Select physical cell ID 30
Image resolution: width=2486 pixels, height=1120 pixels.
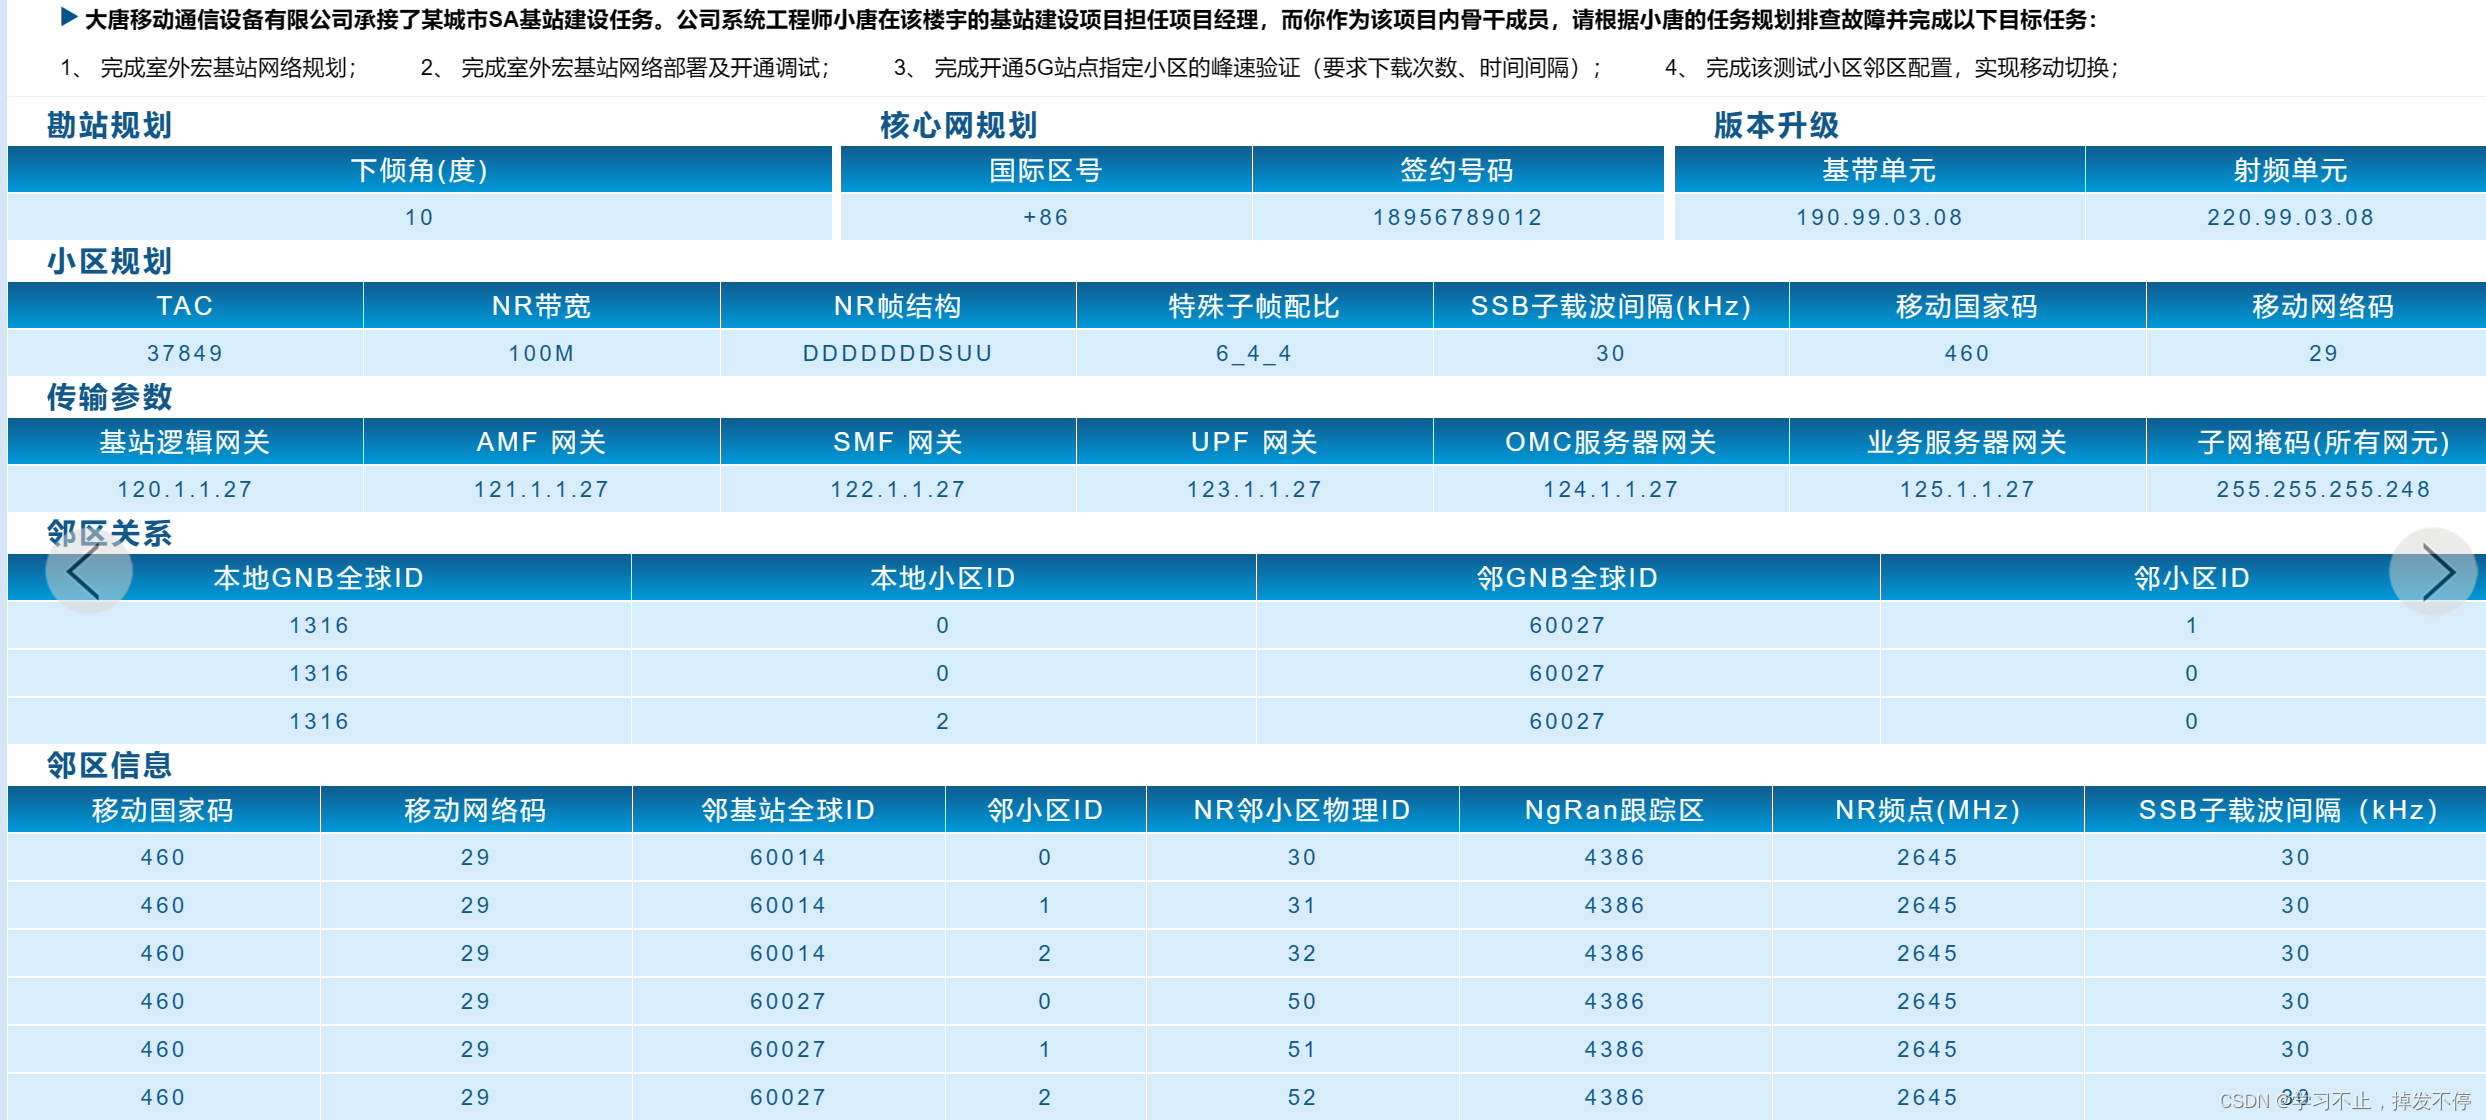[1302, 856]
